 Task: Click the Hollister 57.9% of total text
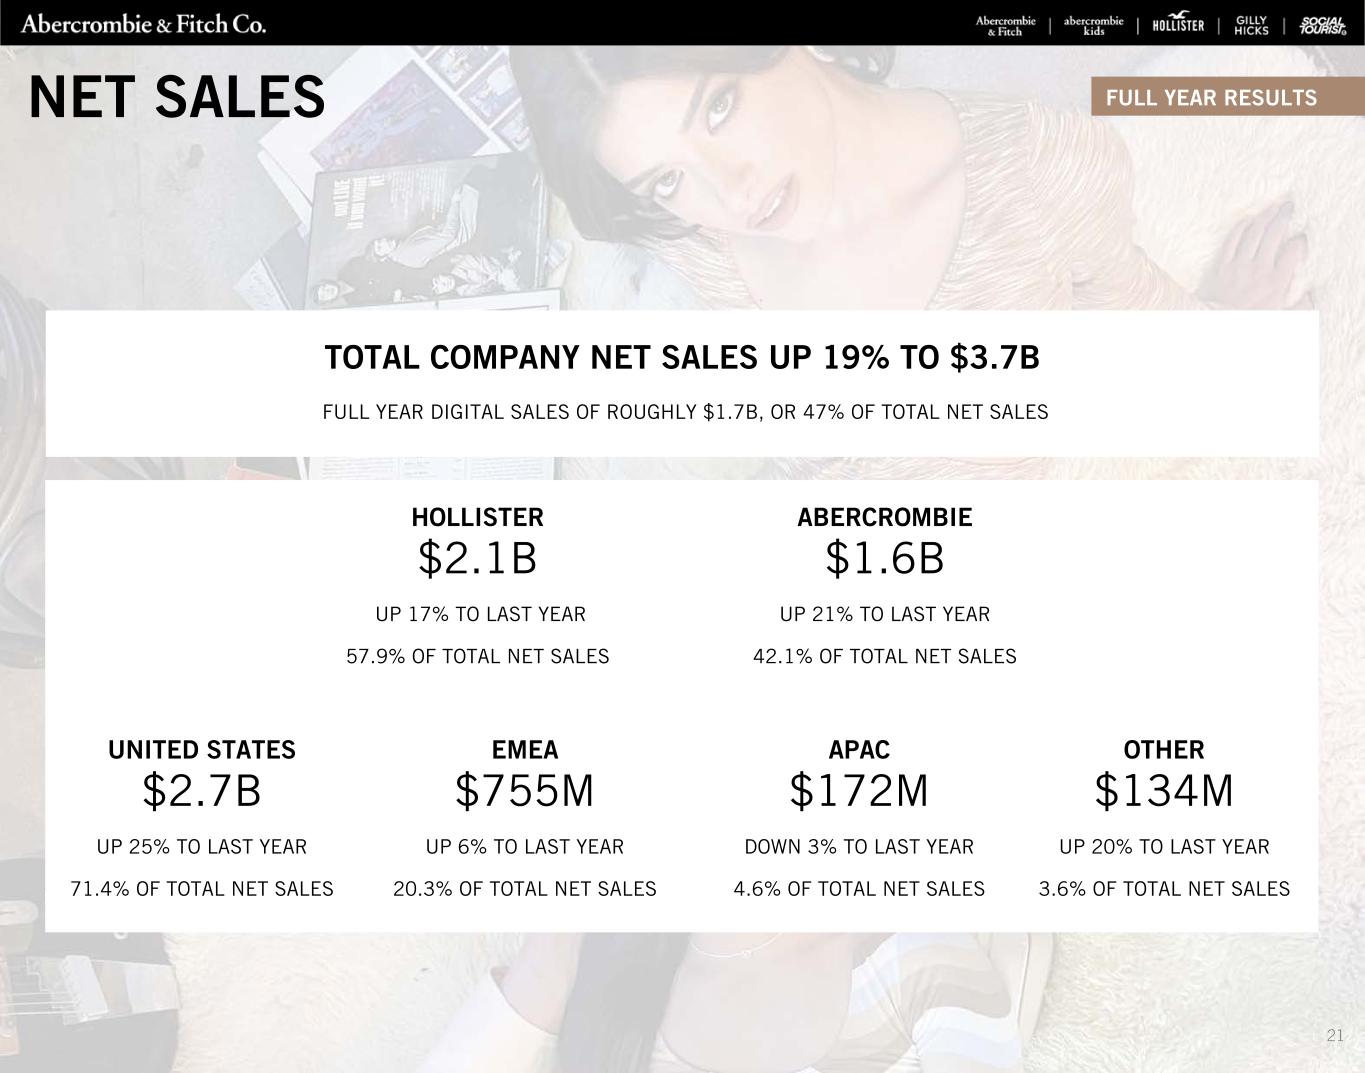[477, 657]
